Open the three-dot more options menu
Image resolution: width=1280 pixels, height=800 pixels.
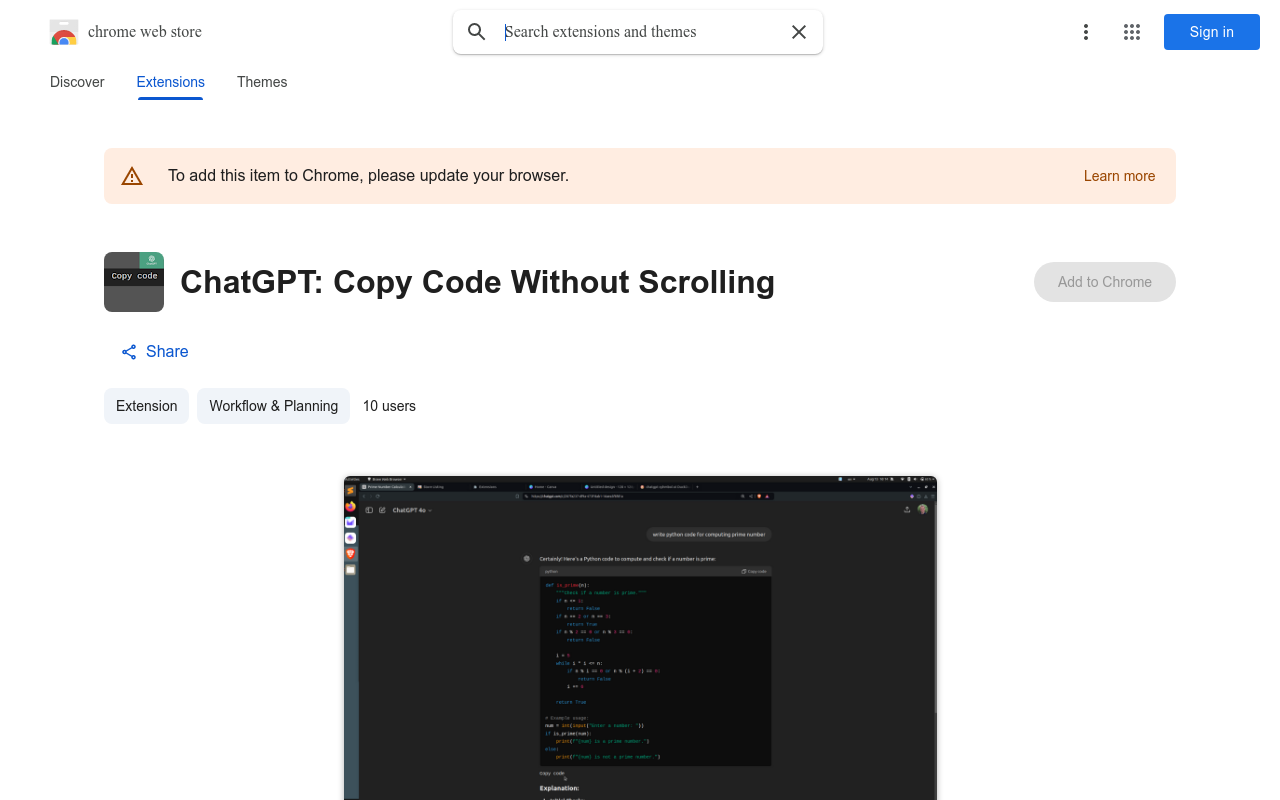pos(1086,32)
